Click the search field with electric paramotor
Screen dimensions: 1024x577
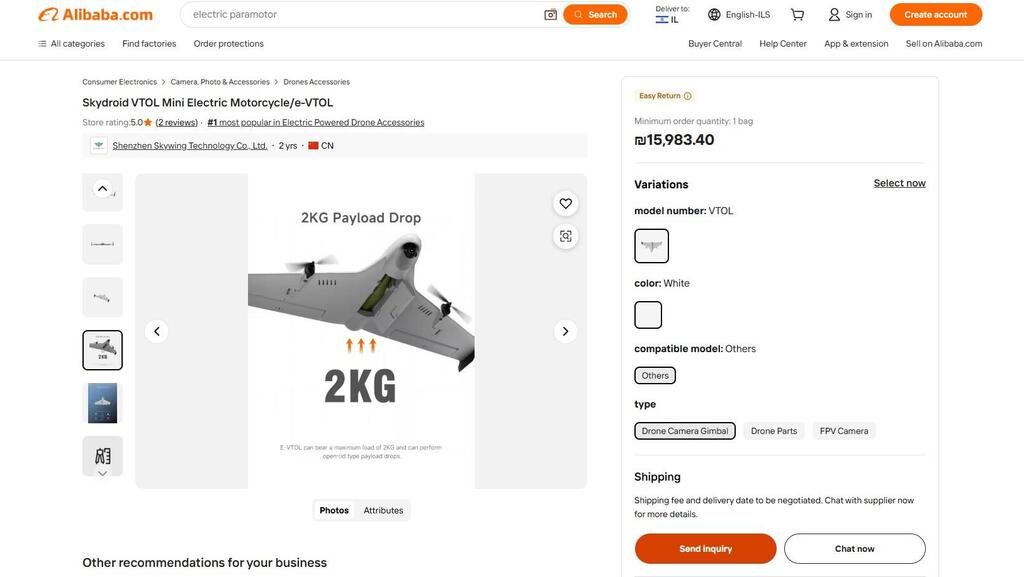(360, 15)
